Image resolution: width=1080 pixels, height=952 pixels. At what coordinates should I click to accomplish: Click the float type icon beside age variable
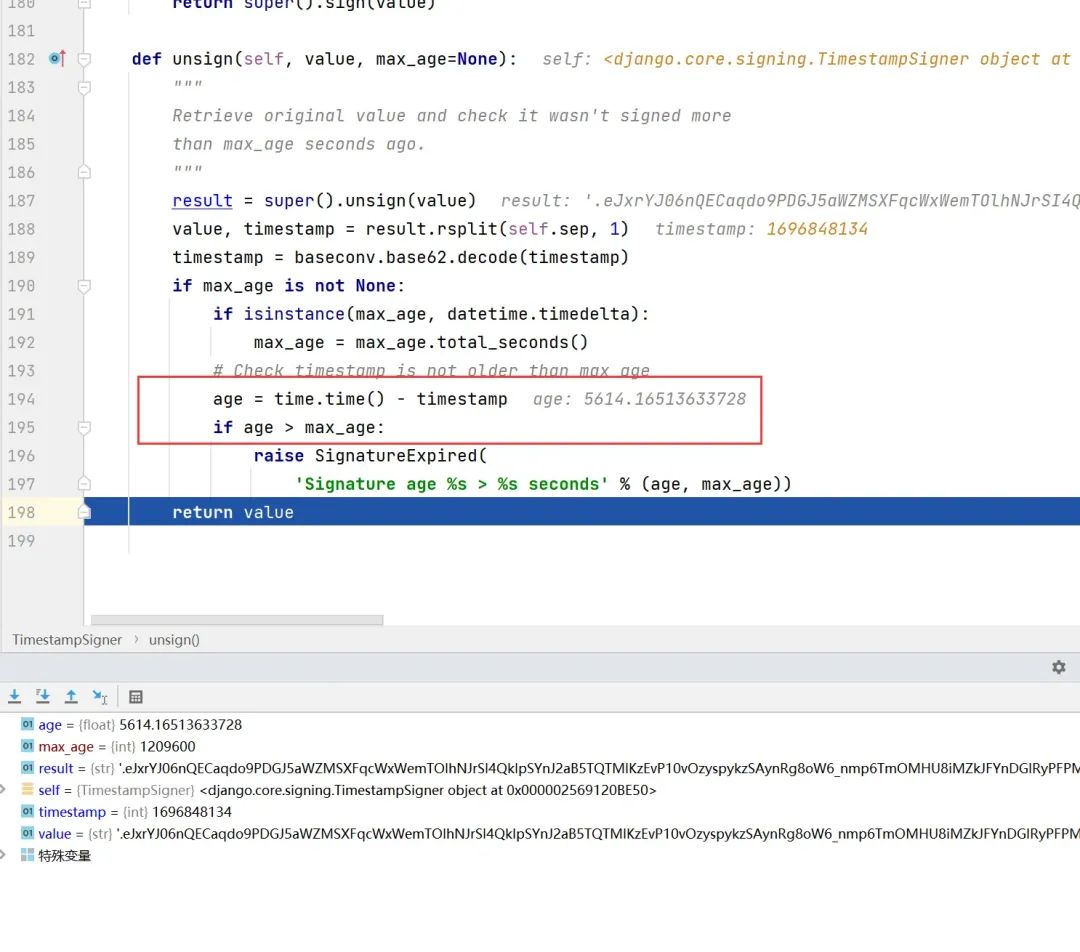tap(28, 724)
